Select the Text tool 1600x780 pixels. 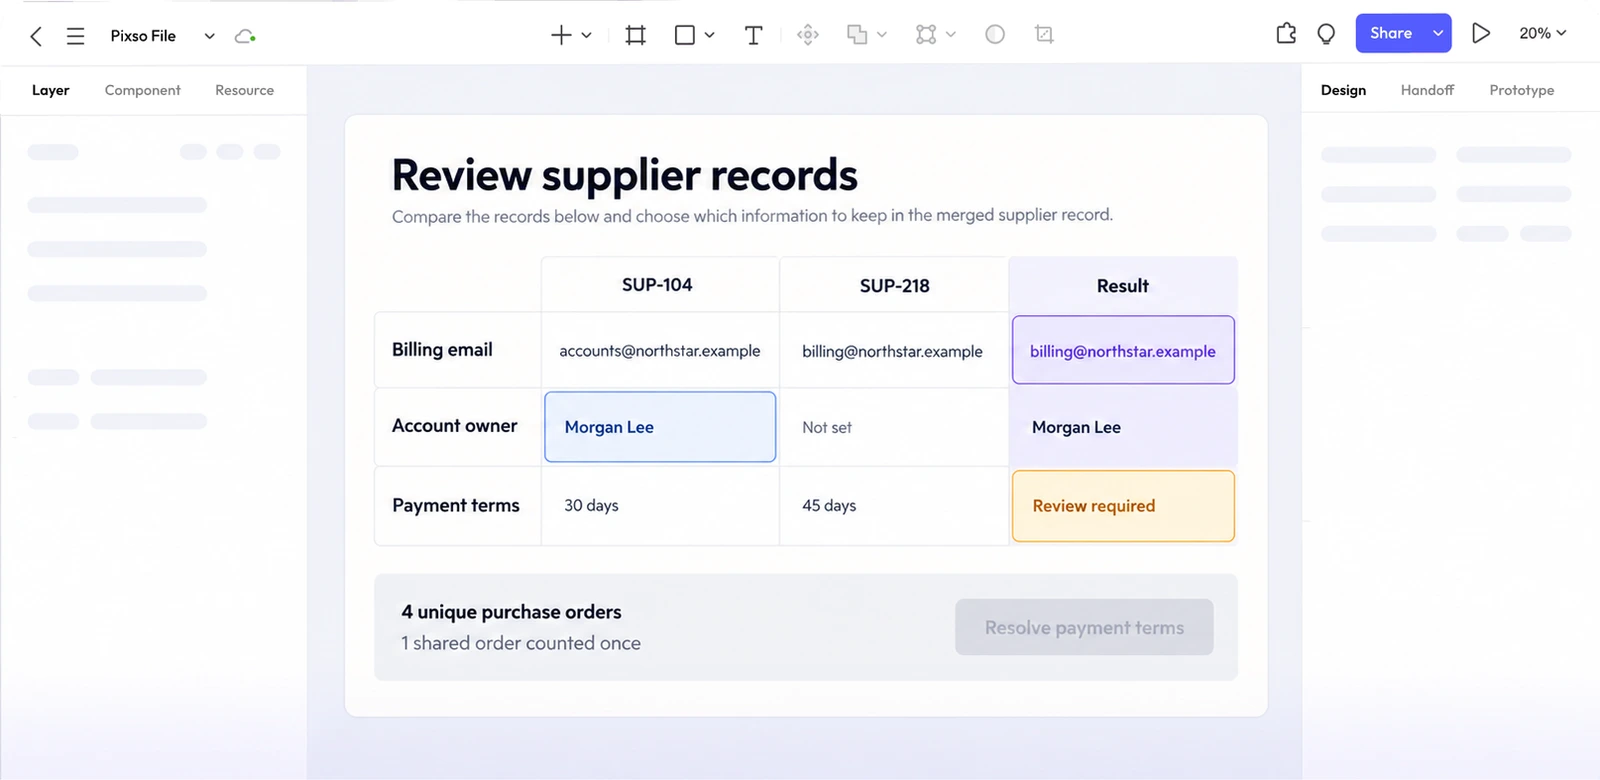(x=754, y=35)
